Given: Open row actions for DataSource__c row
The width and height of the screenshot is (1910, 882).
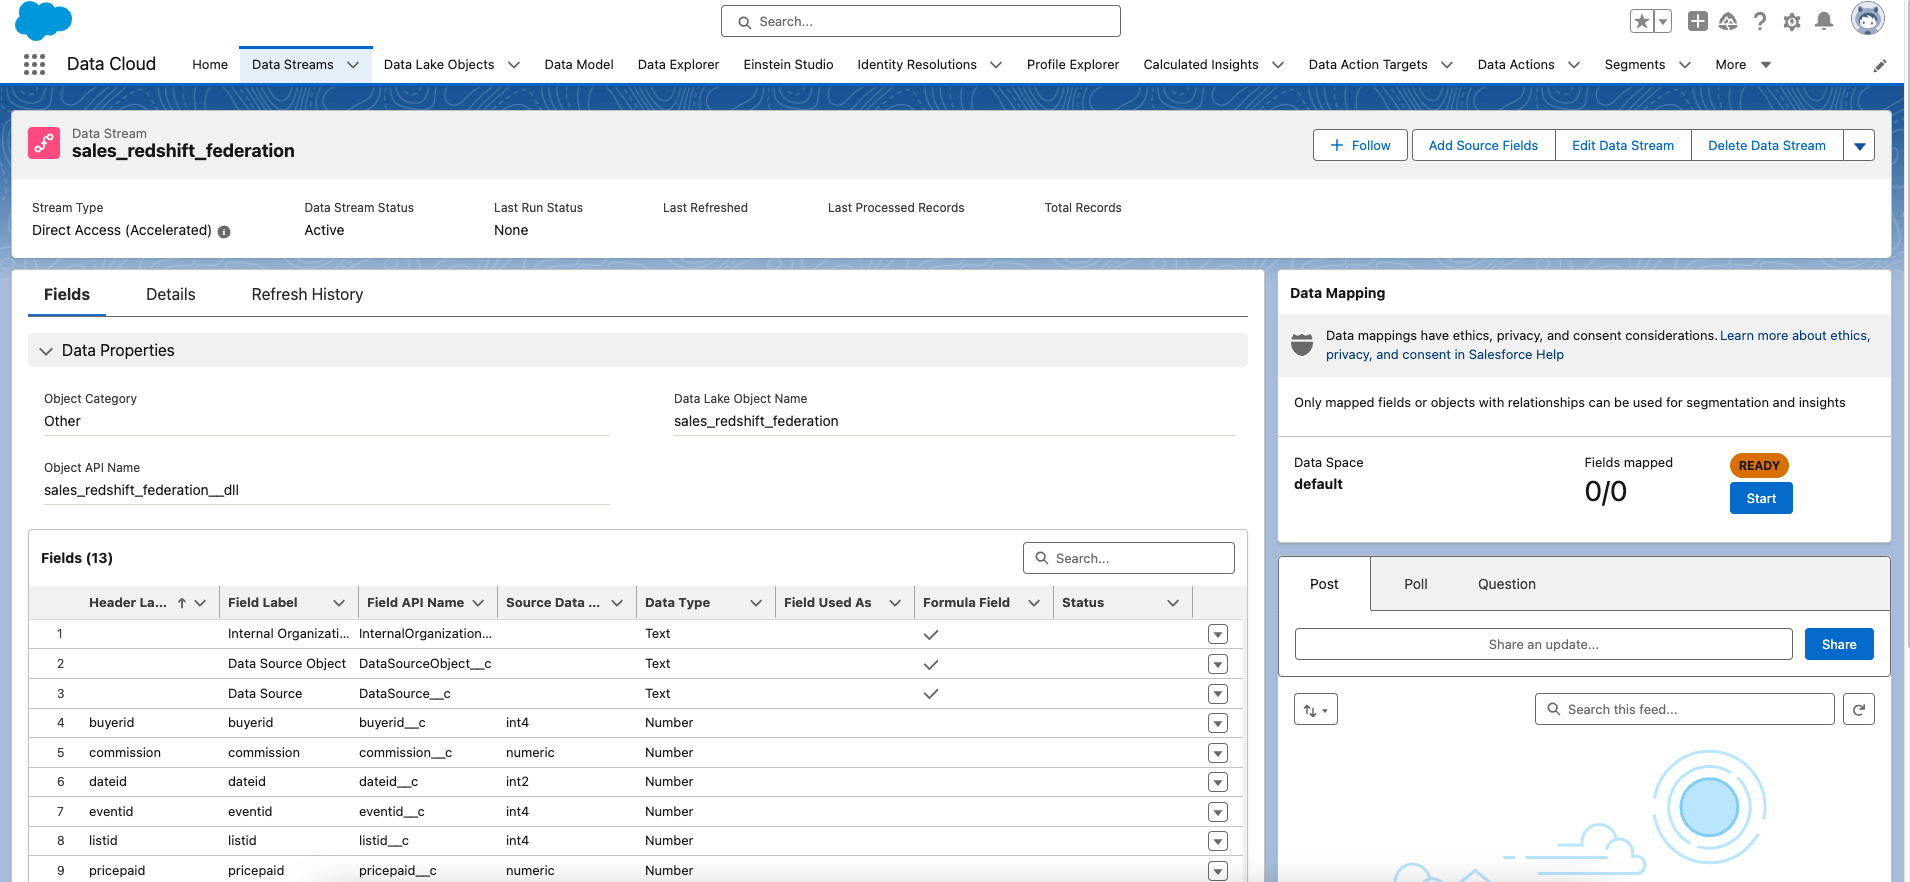Looking at the screenshot, I should point(1218,694).
